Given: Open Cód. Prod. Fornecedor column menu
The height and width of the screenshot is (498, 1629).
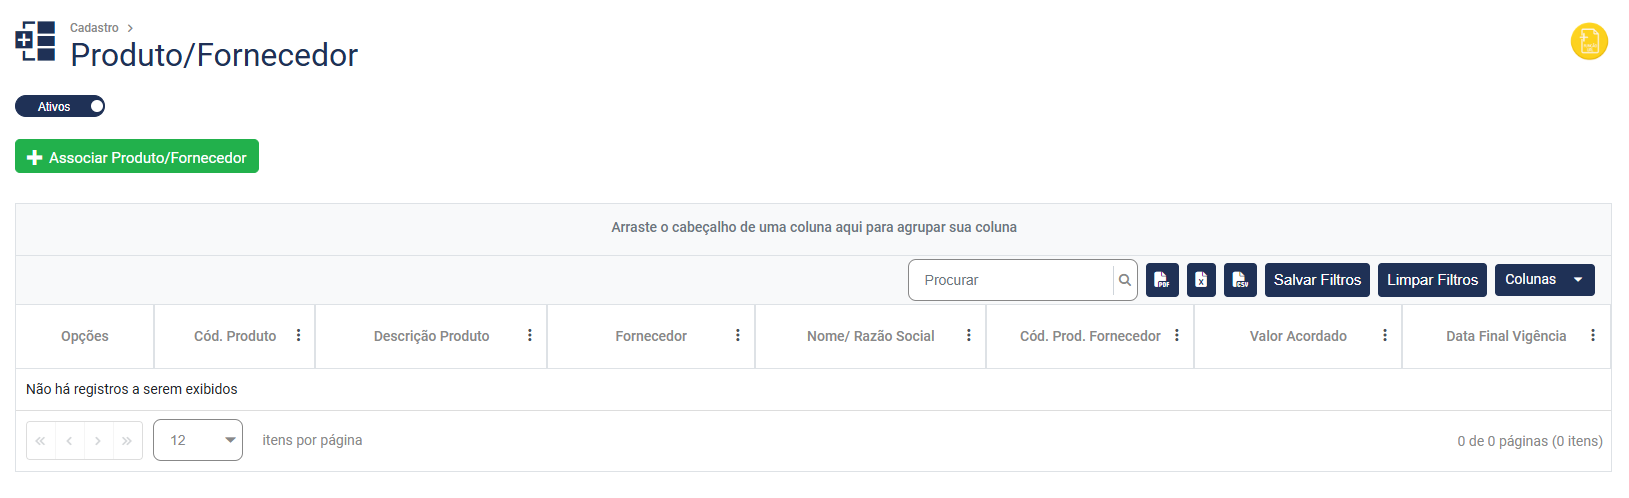Looking at the screenshot, I should (x=1176, y=336).
